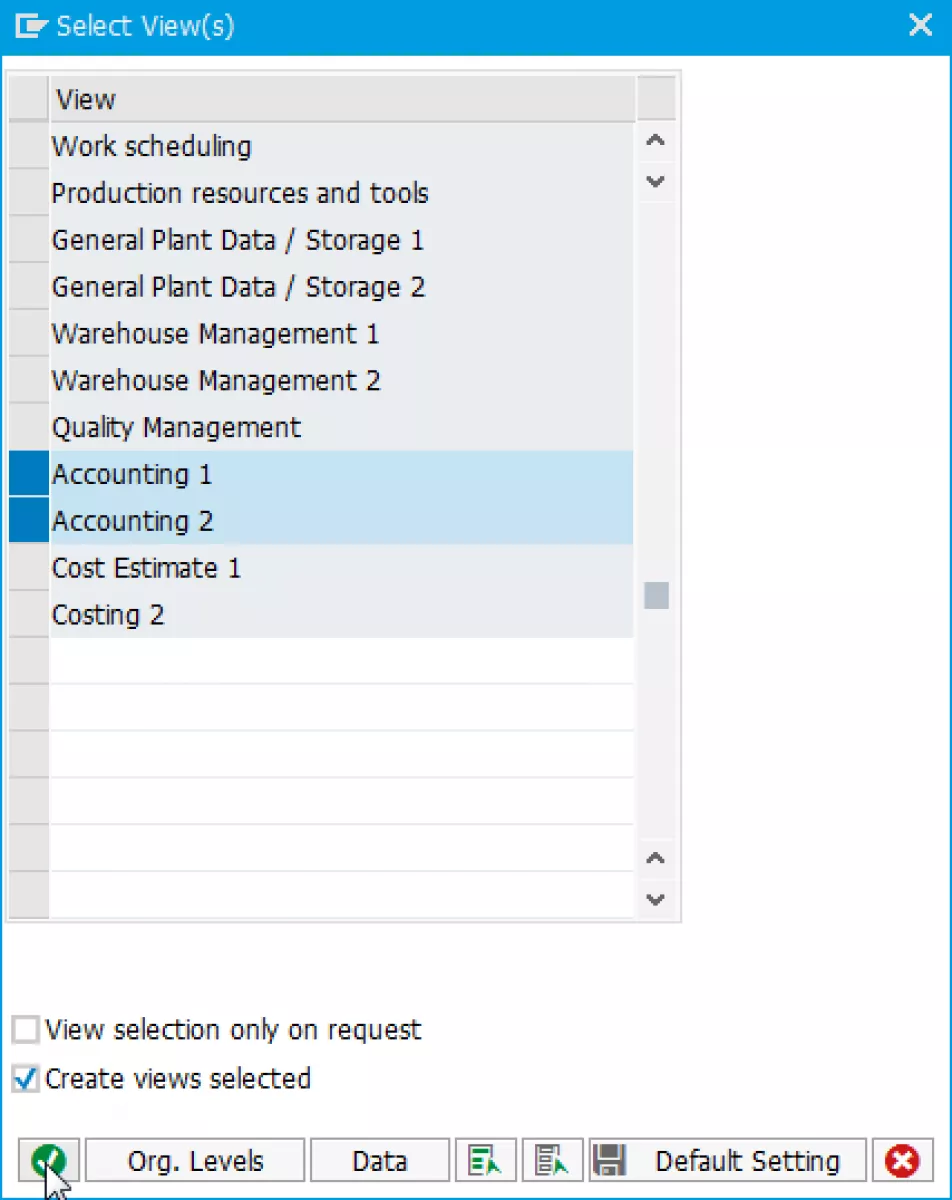Click the lower scroll-up arrow near the bottom
952x1200 pixels.
[x=656, y=858]
